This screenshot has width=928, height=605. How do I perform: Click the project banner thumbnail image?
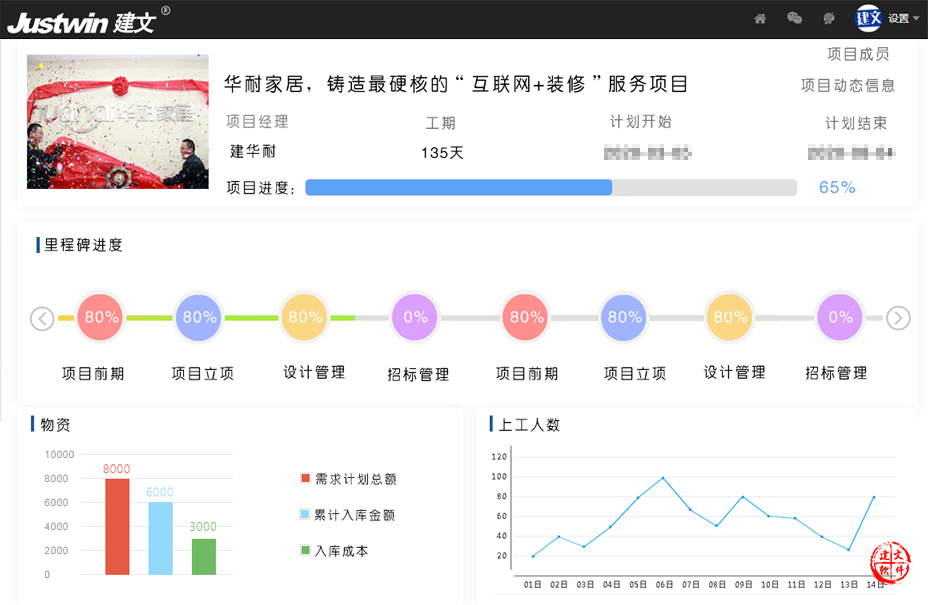click(118, 122)
